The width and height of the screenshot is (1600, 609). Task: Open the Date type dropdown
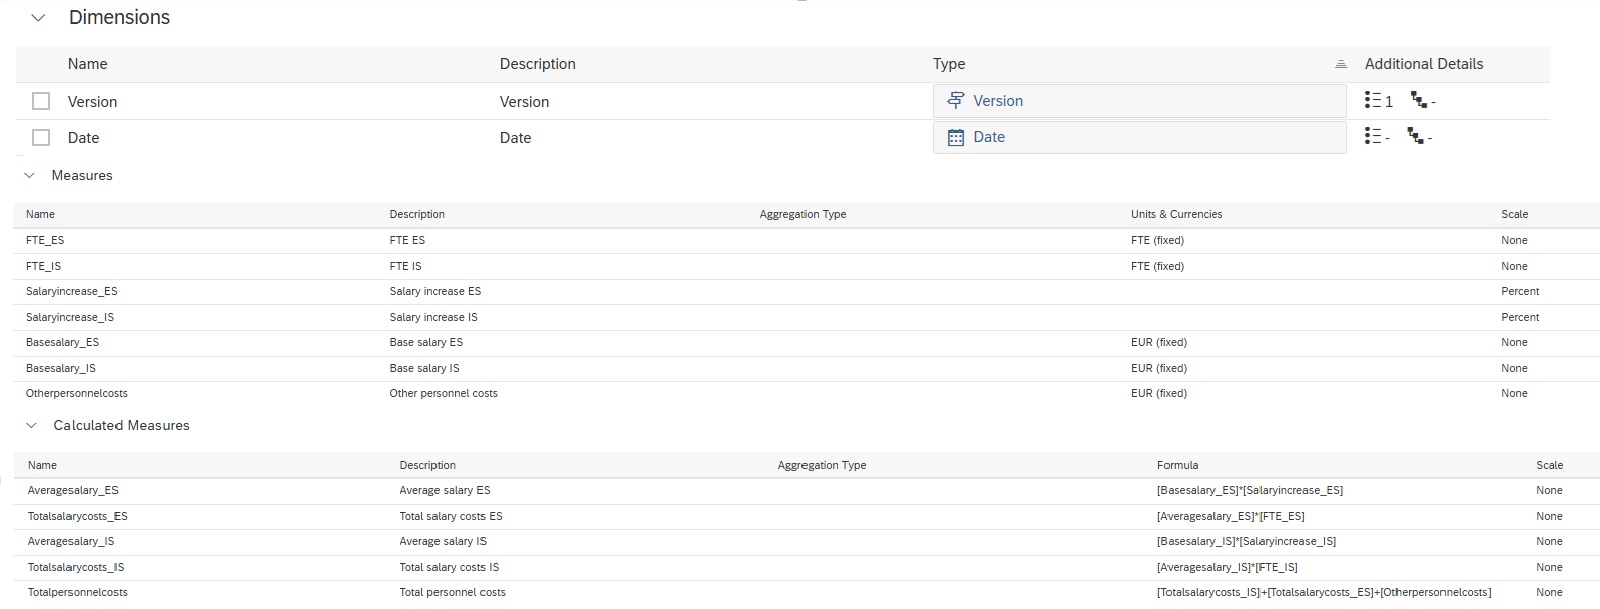(x=1139, y=137)
